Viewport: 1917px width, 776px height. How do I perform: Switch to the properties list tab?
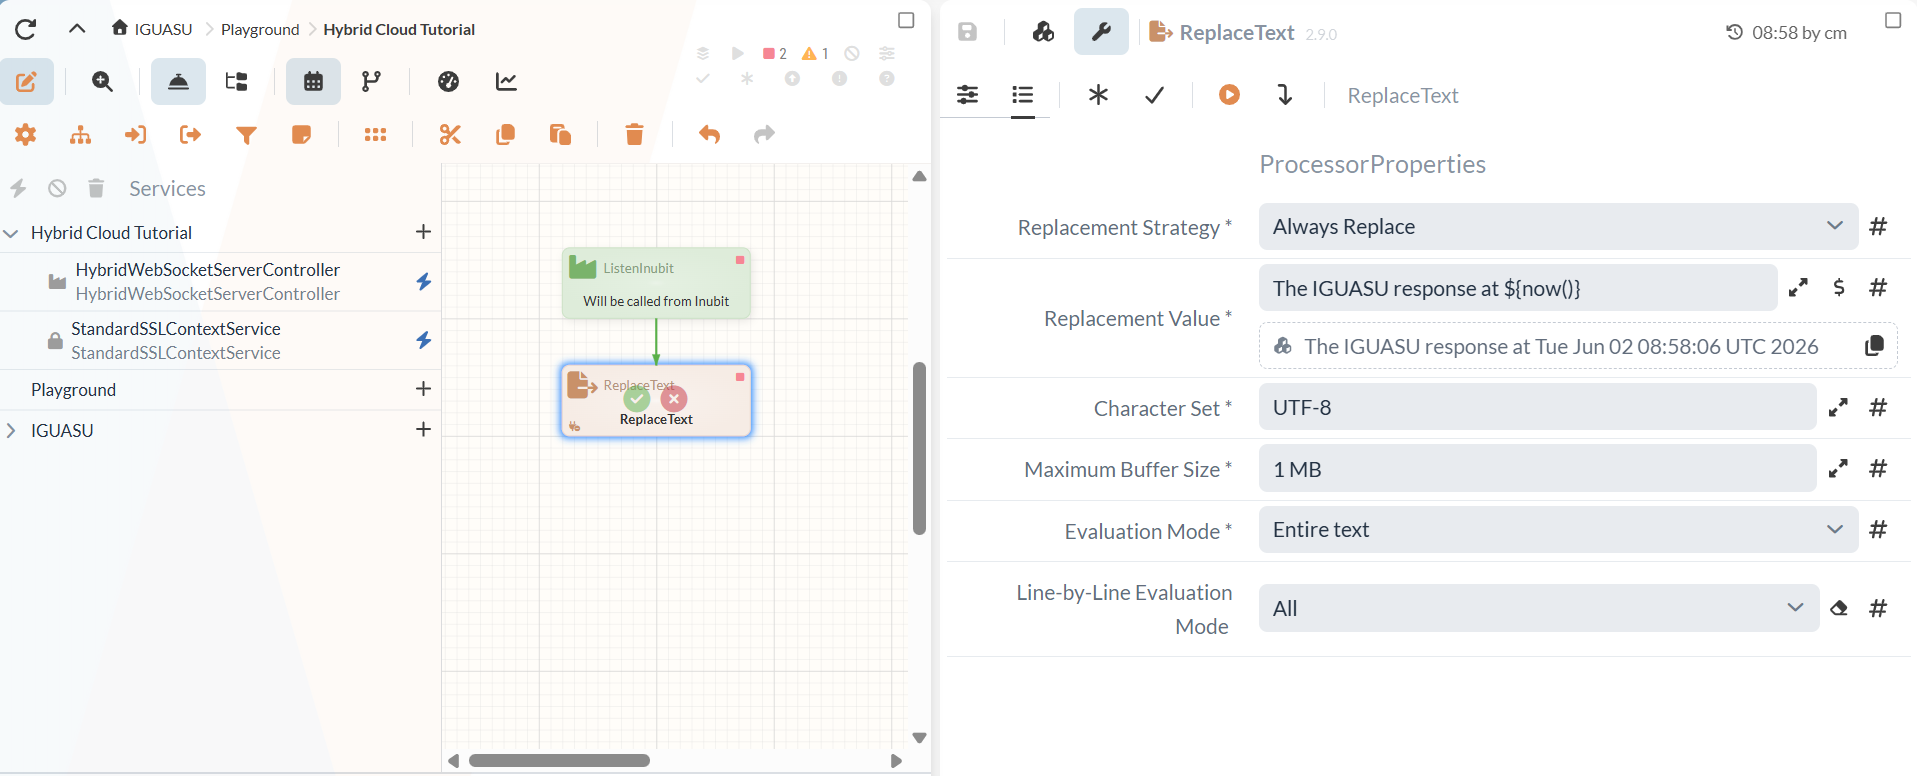point(1022,95)
